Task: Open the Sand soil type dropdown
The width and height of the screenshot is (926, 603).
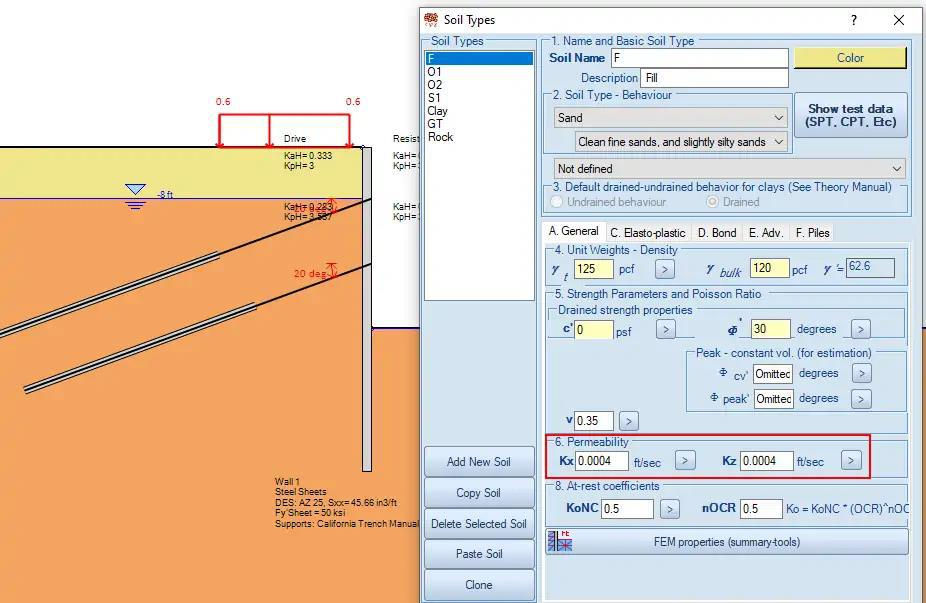Action: (670, 118)
